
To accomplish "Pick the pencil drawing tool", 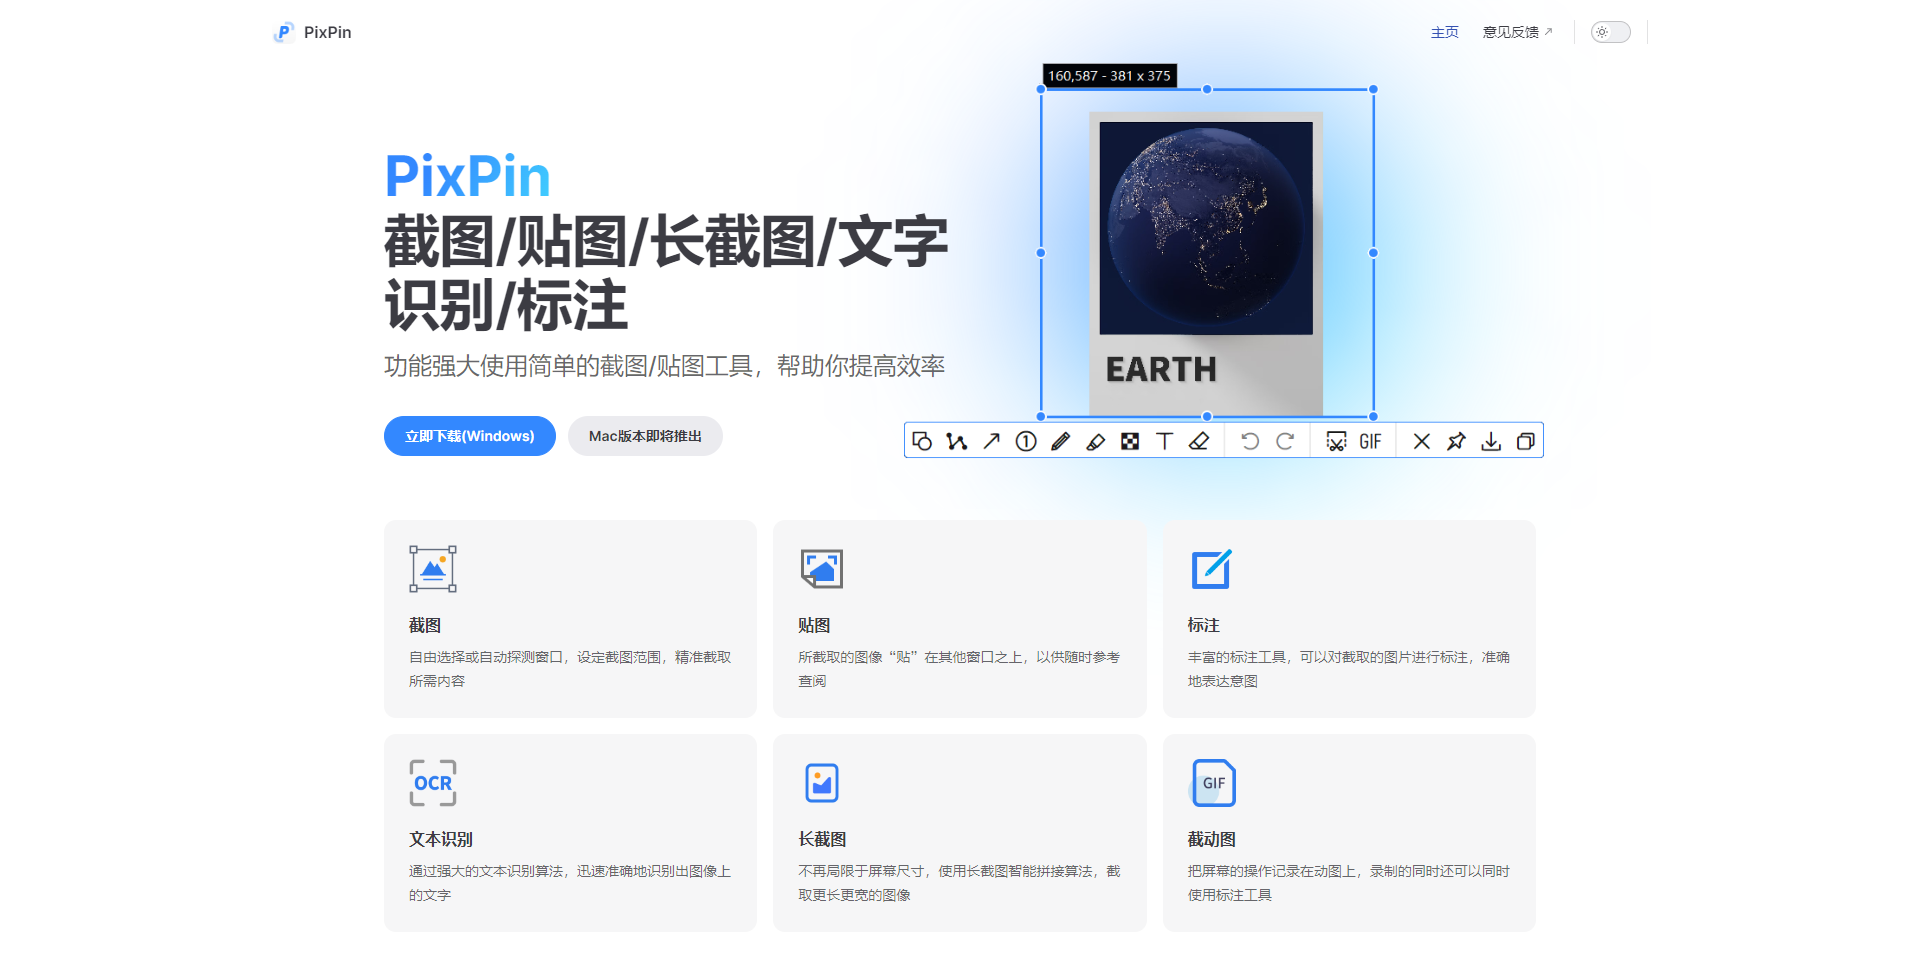I will tap(1061, 441).
